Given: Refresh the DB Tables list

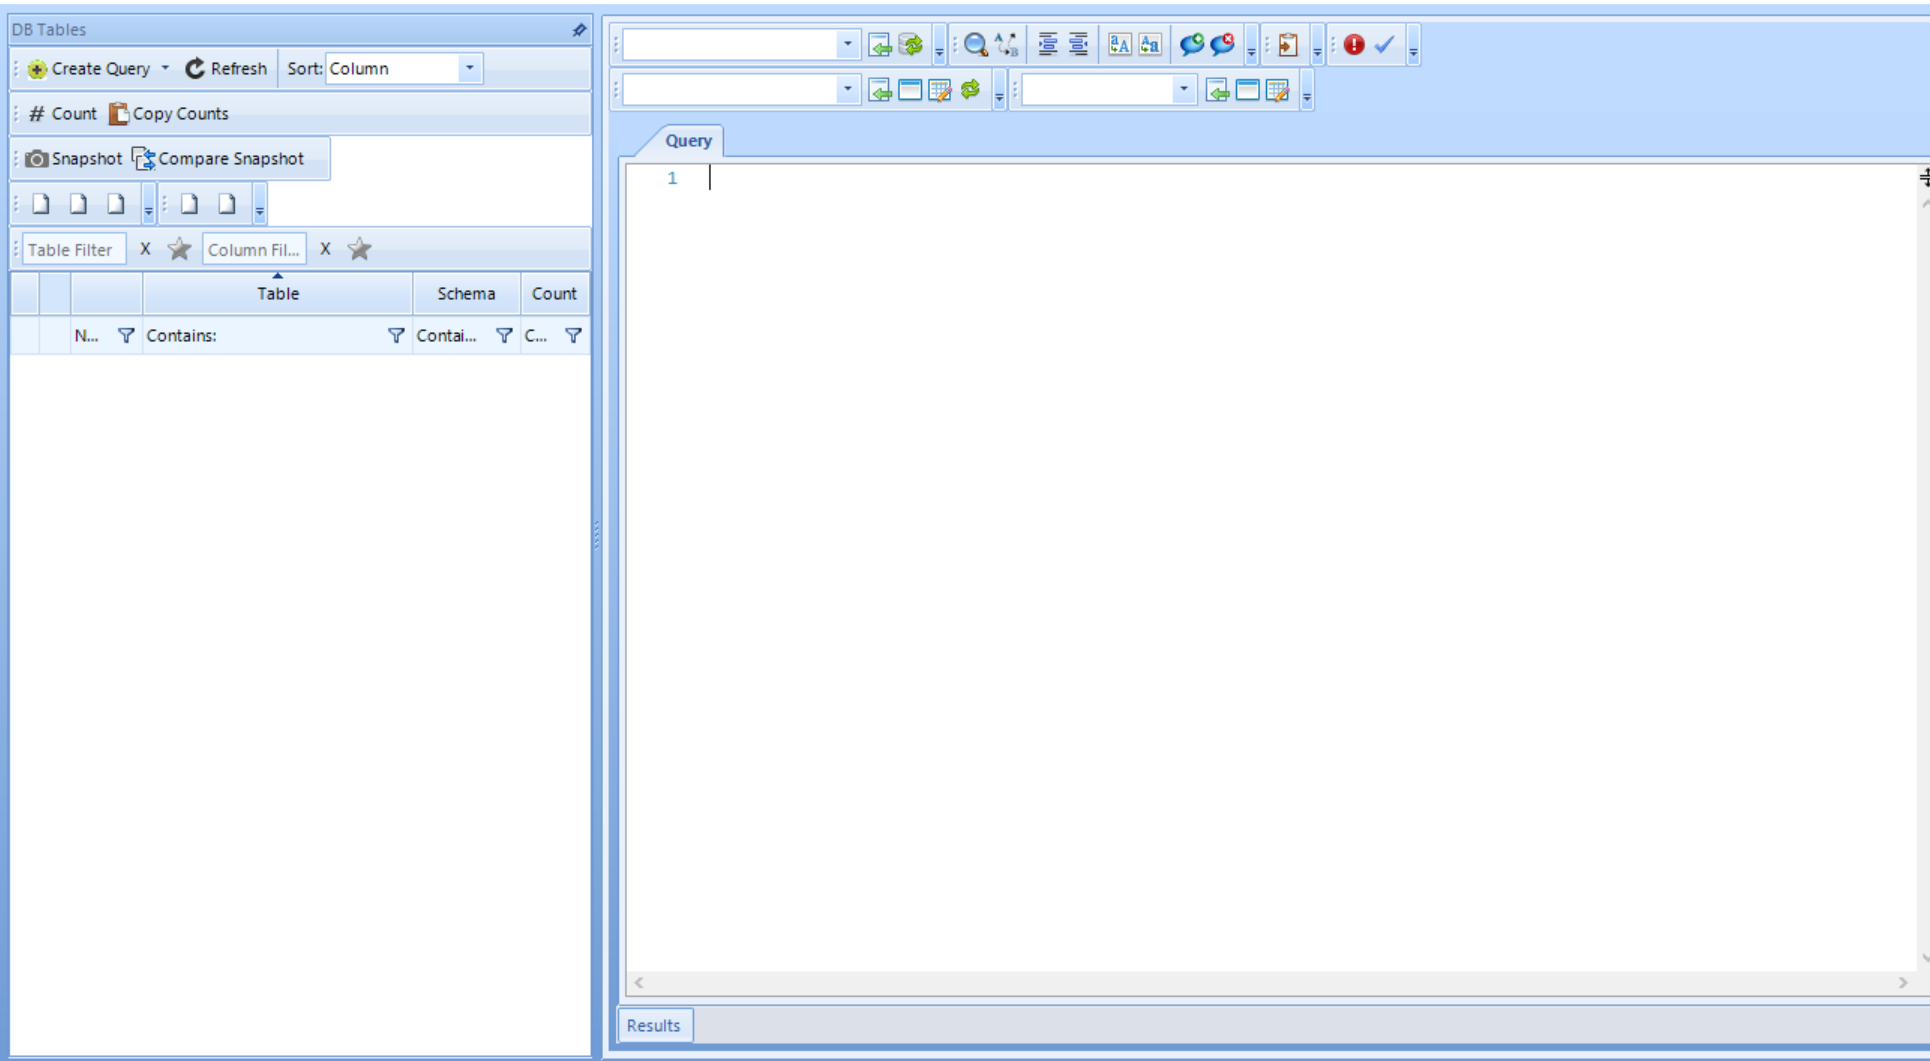Looking at the screenshot, I should coord(226,68).
